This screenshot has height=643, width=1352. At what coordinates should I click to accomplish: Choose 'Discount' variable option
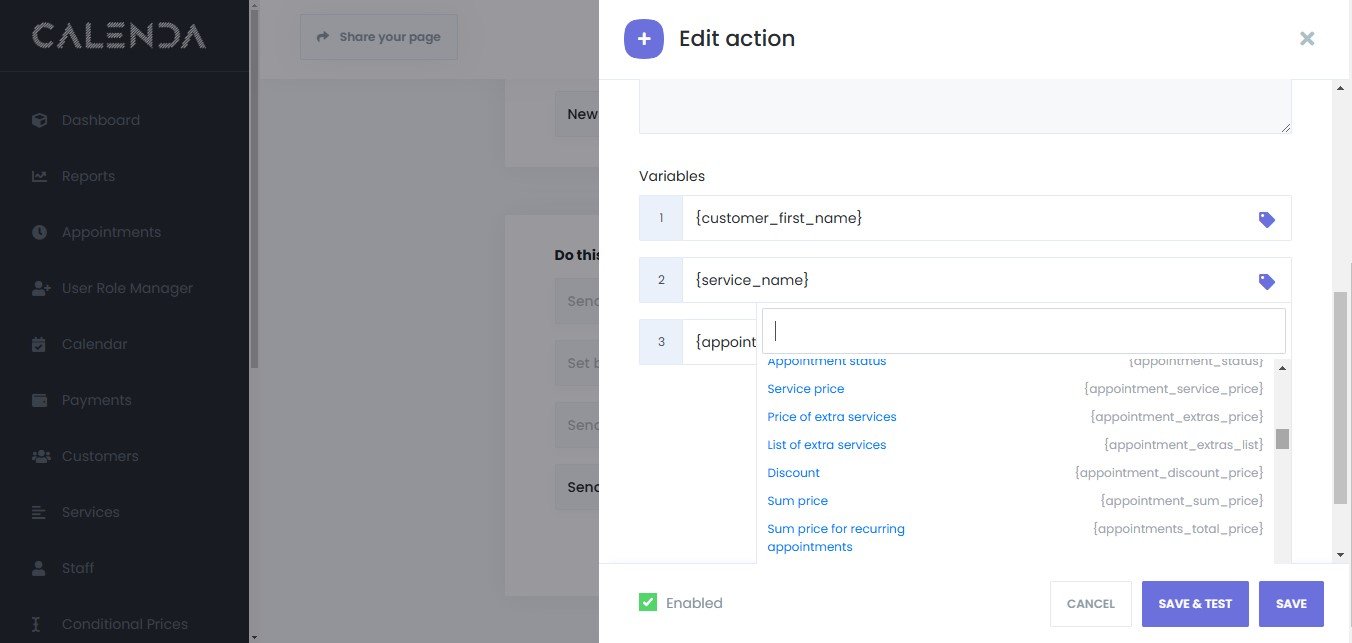coord(793,473)
